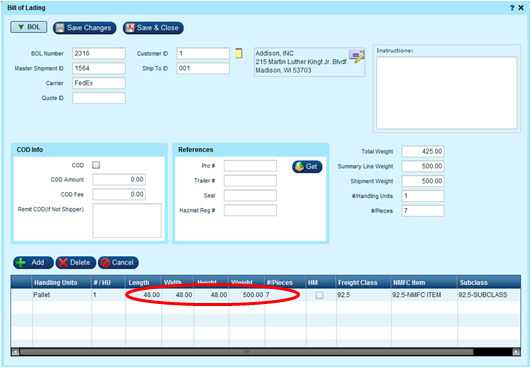
Task: Add a new handling unit line
Action: click(33, 263)
